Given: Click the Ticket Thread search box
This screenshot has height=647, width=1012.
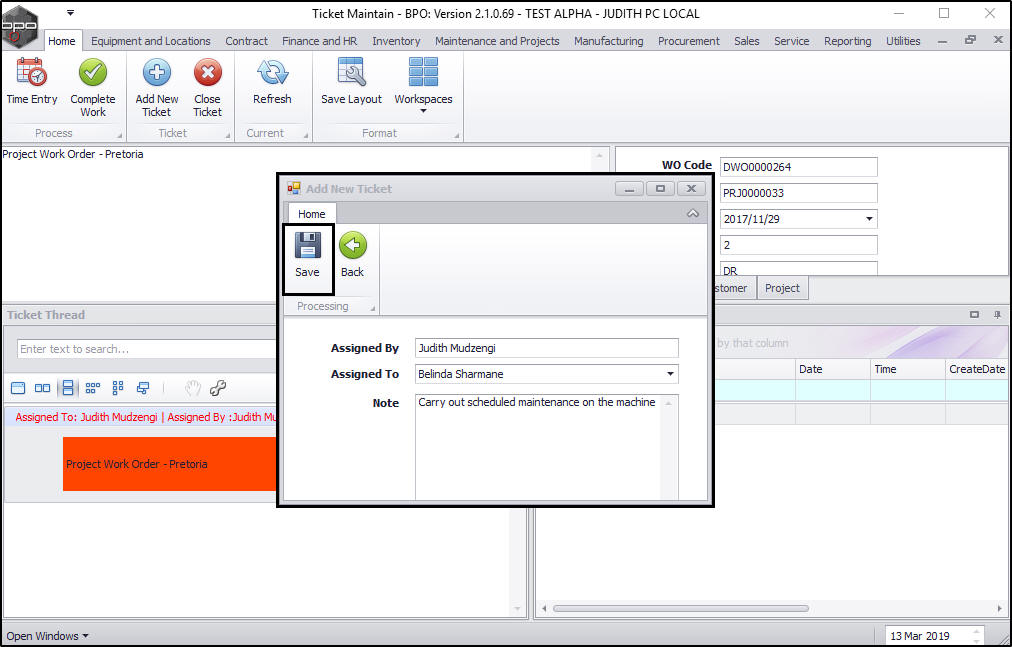Looking at the screenshot, I should tap(147, 349).
